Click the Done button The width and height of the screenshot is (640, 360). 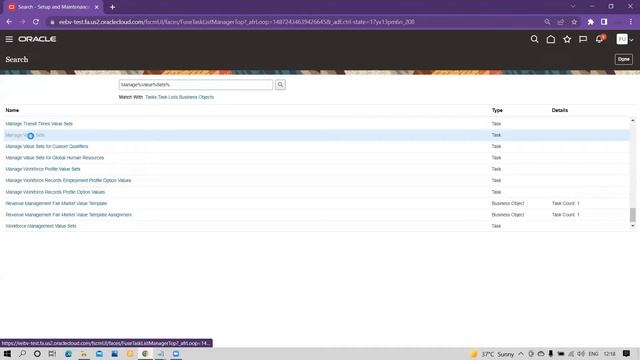[624, 59]
